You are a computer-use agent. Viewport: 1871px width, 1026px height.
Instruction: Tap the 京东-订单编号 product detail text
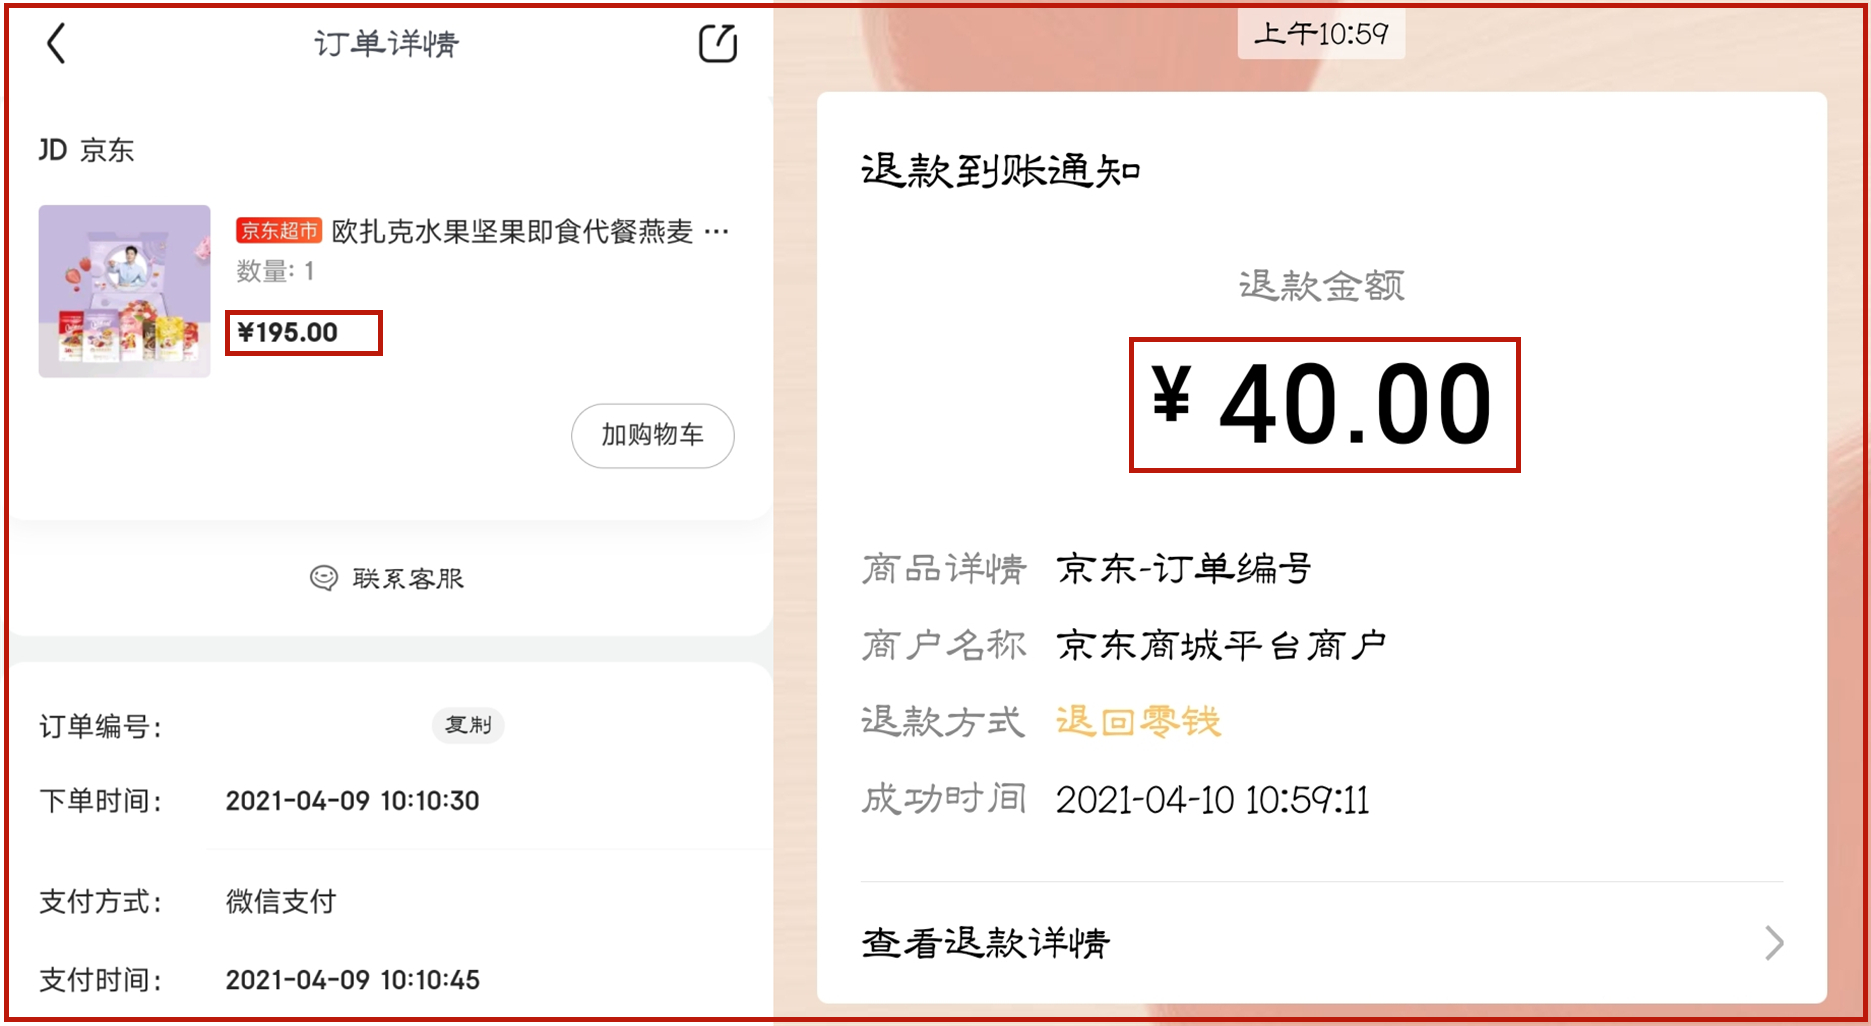click(1183, 569)
